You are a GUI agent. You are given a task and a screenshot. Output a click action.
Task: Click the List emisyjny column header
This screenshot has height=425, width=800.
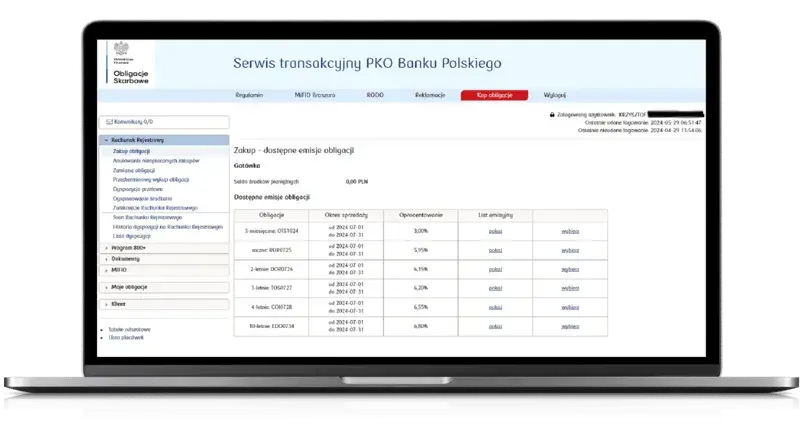coord(495,215)
